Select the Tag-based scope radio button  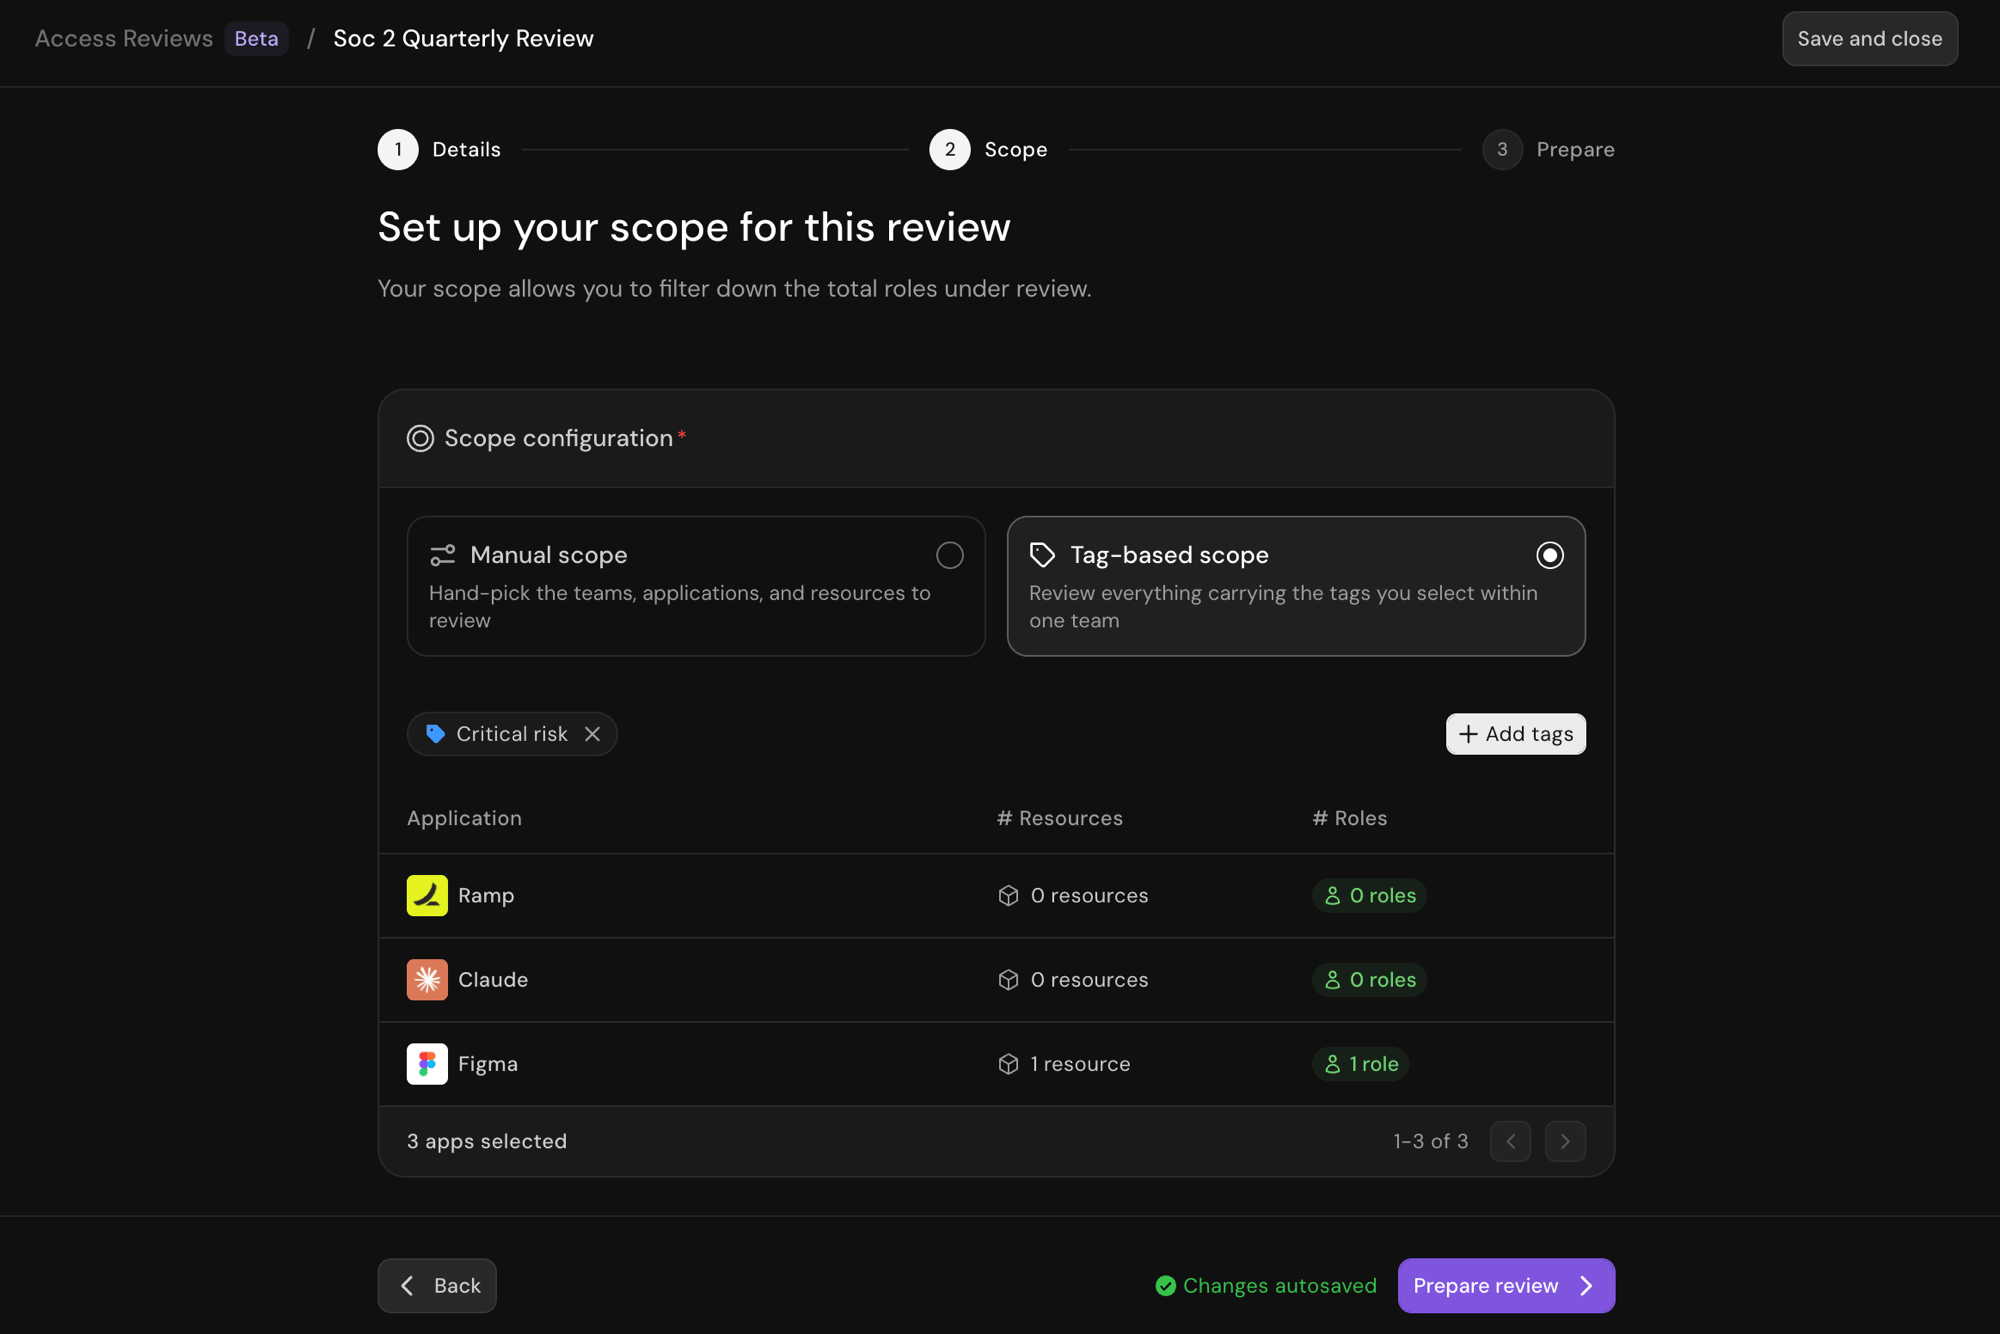(x=1550, y=555)
